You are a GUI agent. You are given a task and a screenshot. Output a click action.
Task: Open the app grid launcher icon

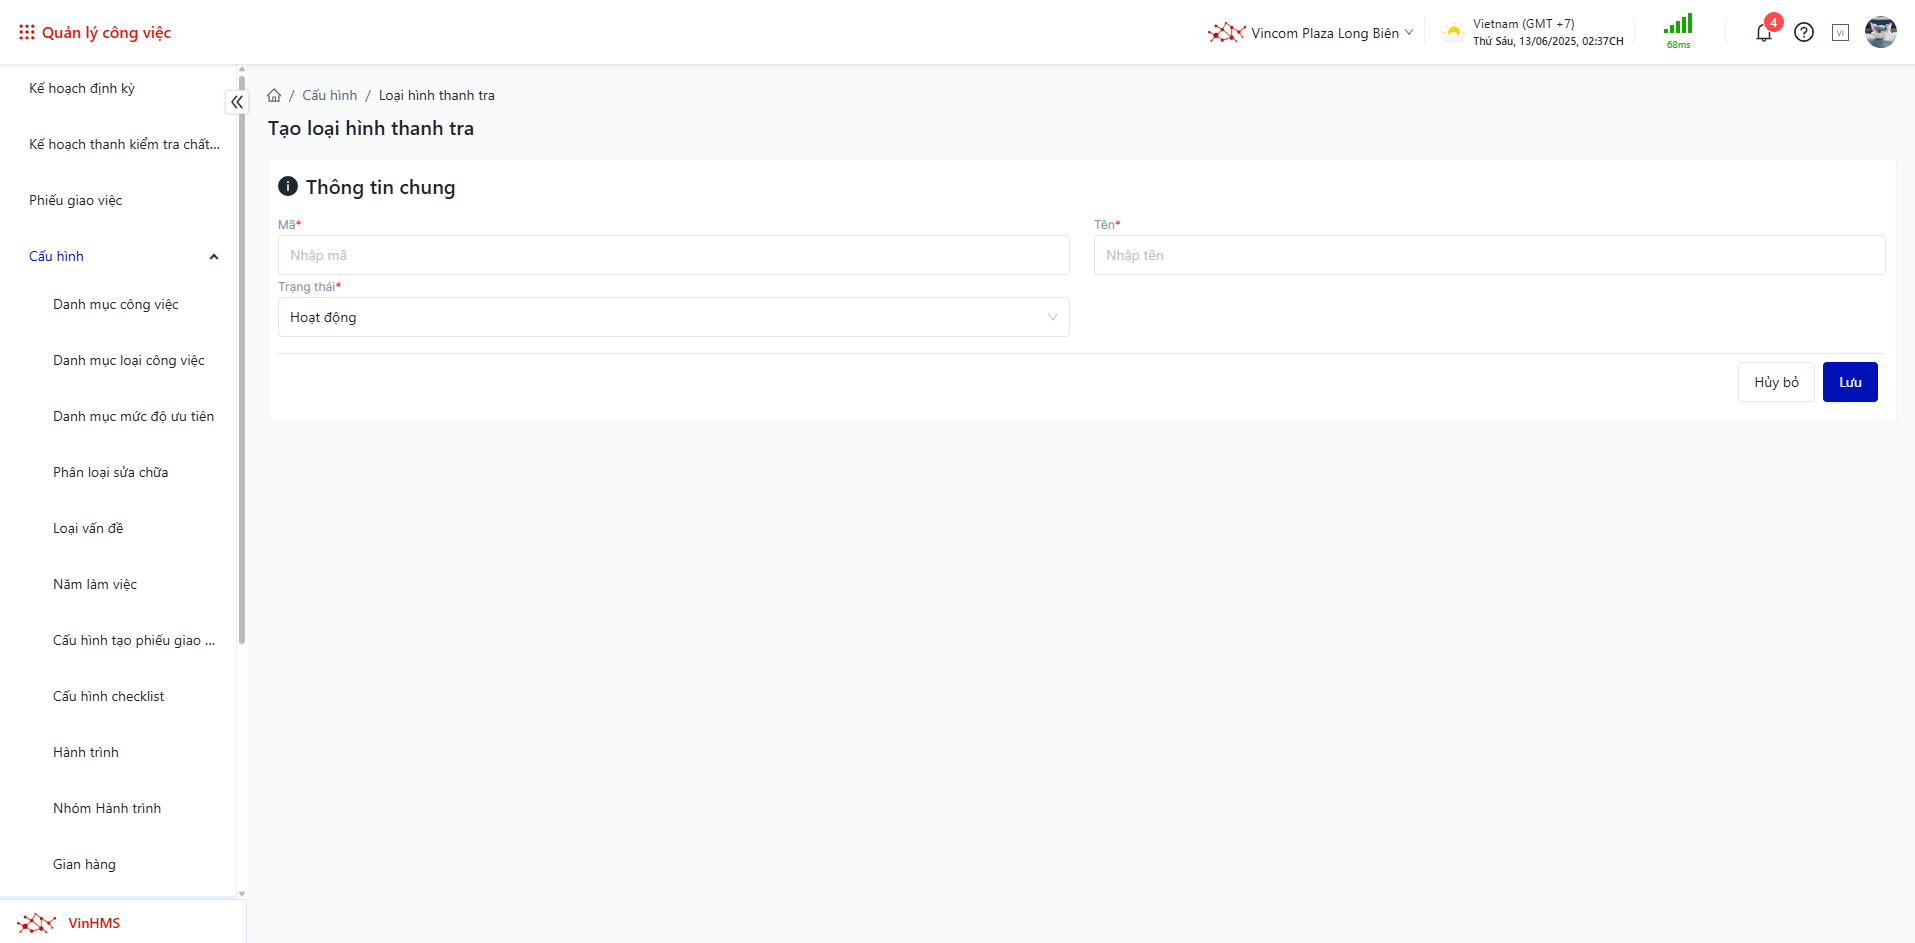(27, 32)
